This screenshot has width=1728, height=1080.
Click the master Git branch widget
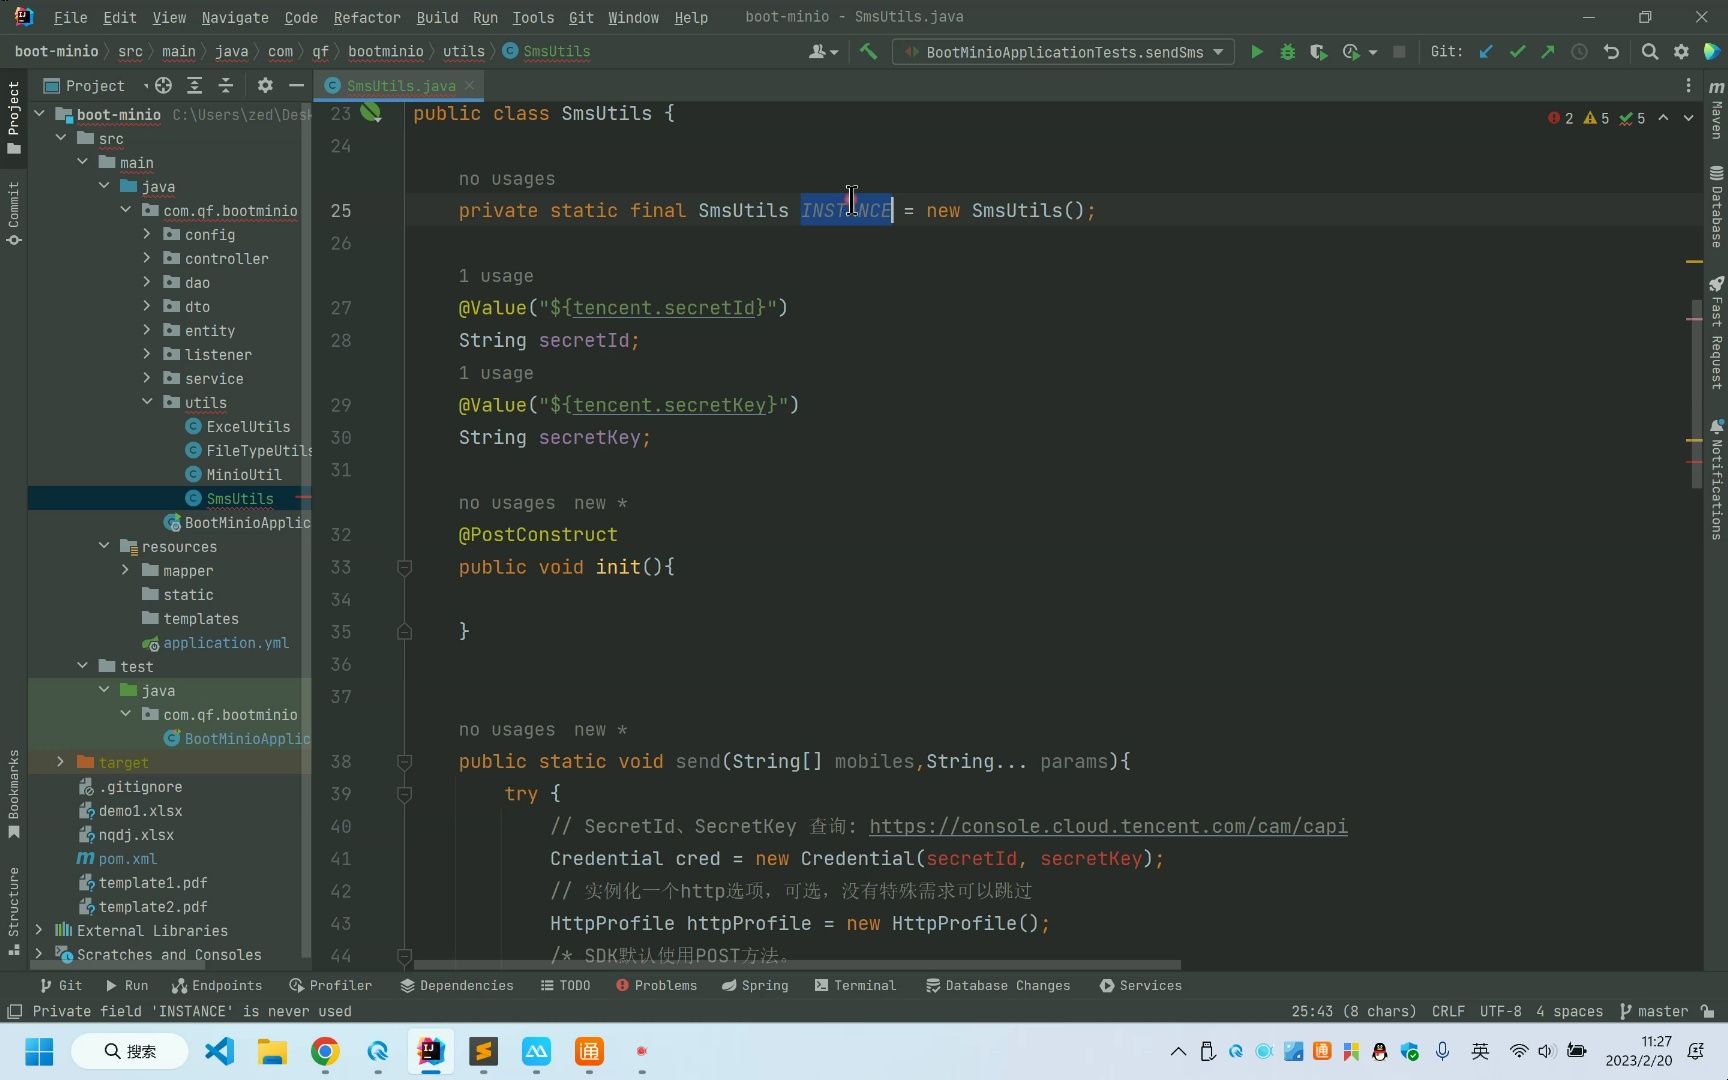point(1654,1011)
